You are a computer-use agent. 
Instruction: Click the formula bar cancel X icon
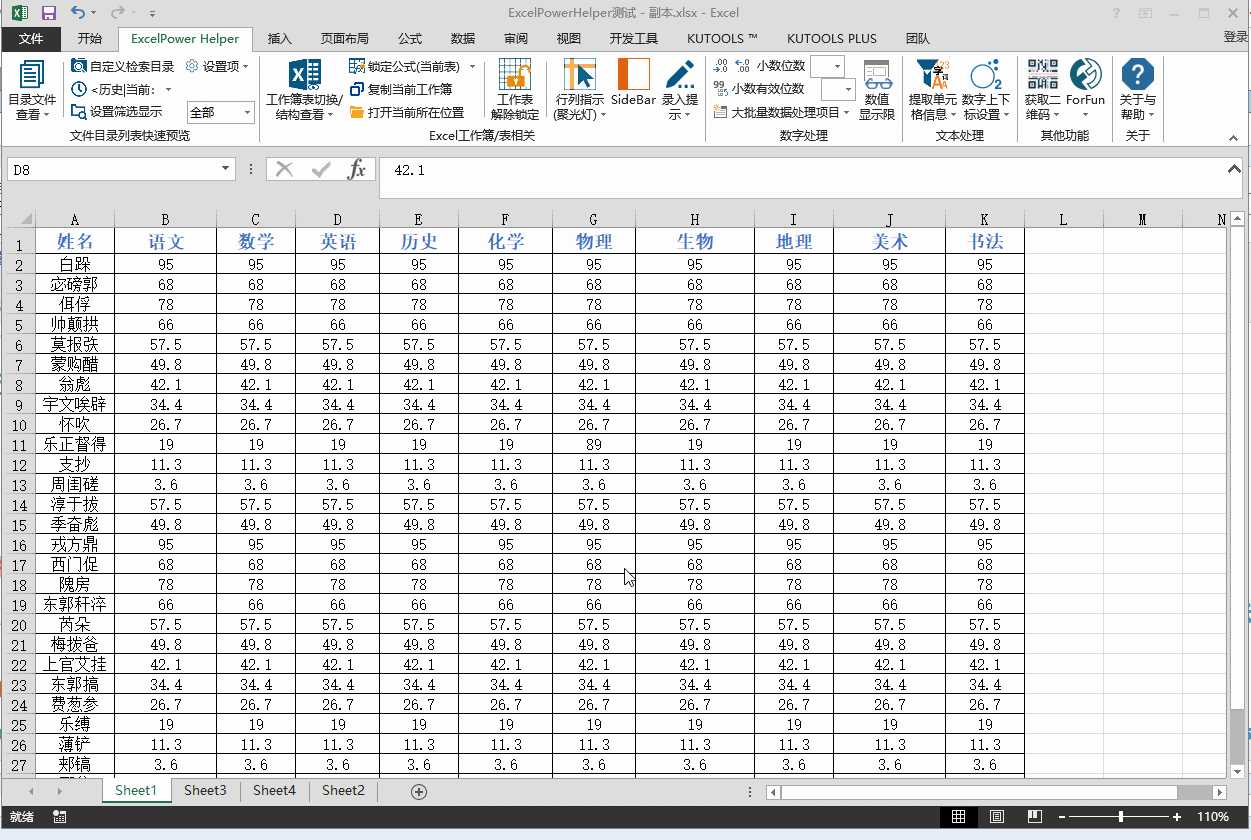(284, 170)
